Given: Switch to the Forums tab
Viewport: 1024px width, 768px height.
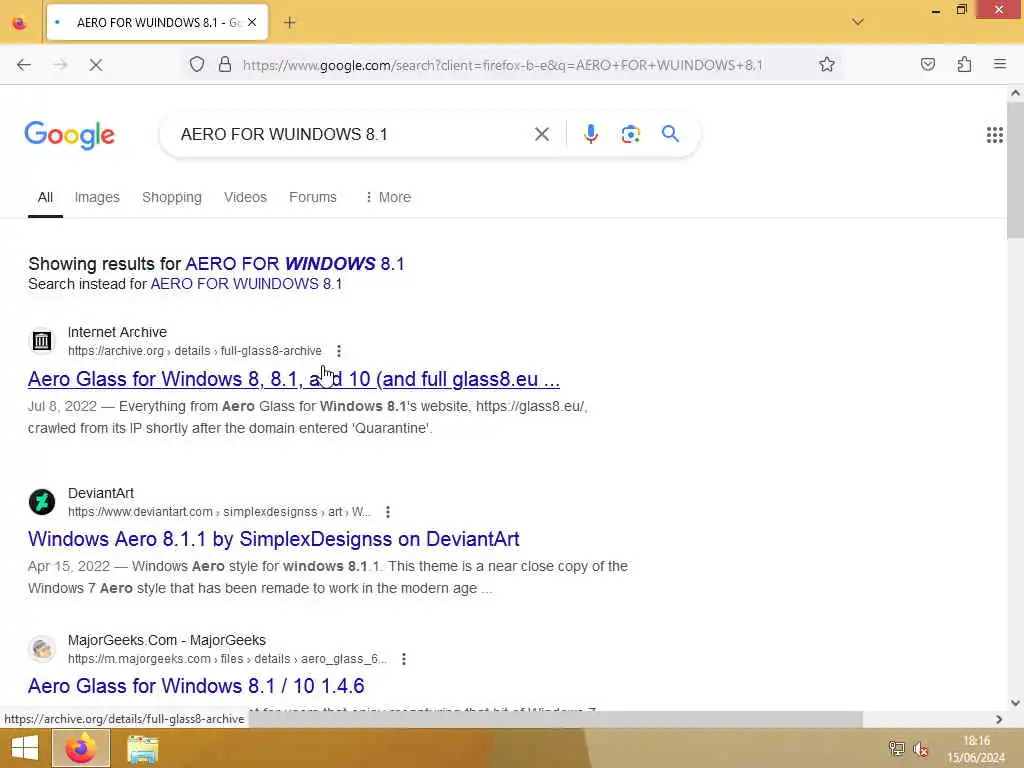Looking at the screenshot, I should pos(313,197).
